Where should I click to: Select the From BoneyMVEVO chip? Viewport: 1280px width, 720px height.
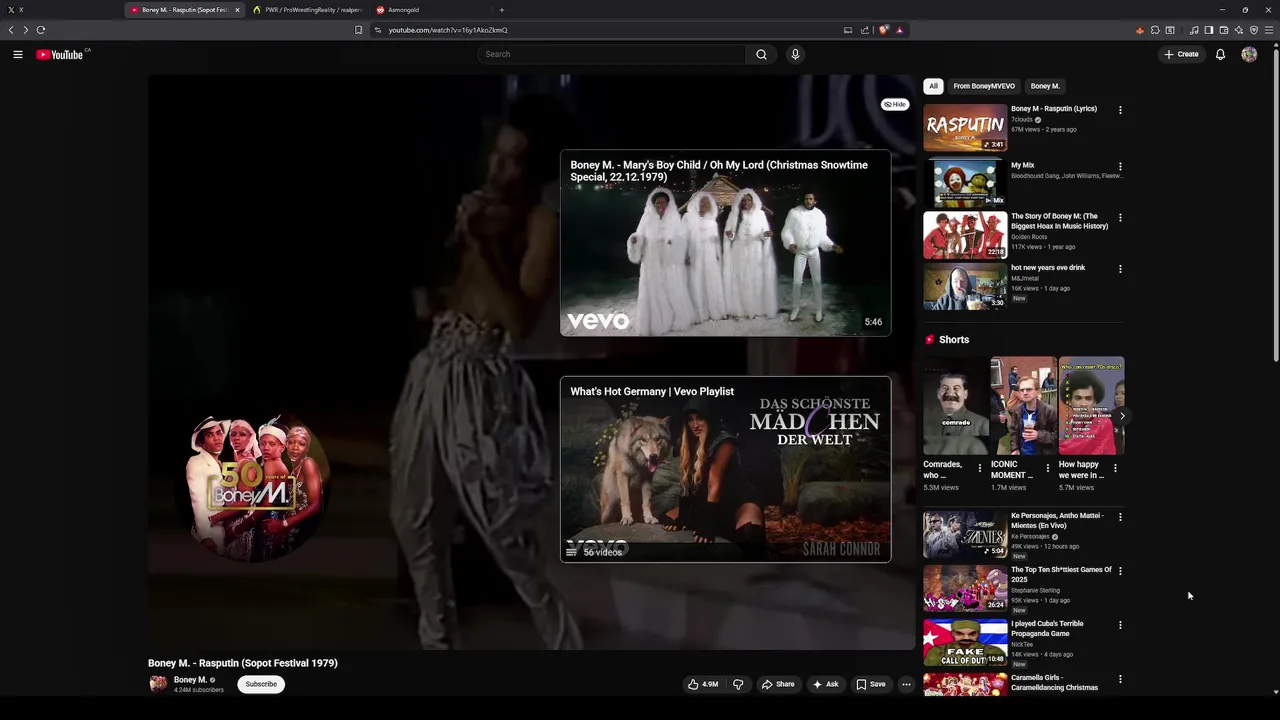pyautogui.click(x=984, y=86)
